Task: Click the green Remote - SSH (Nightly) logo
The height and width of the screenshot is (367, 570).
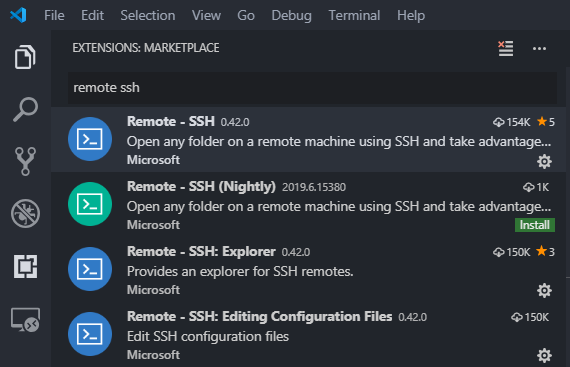Action: (90, 204)
